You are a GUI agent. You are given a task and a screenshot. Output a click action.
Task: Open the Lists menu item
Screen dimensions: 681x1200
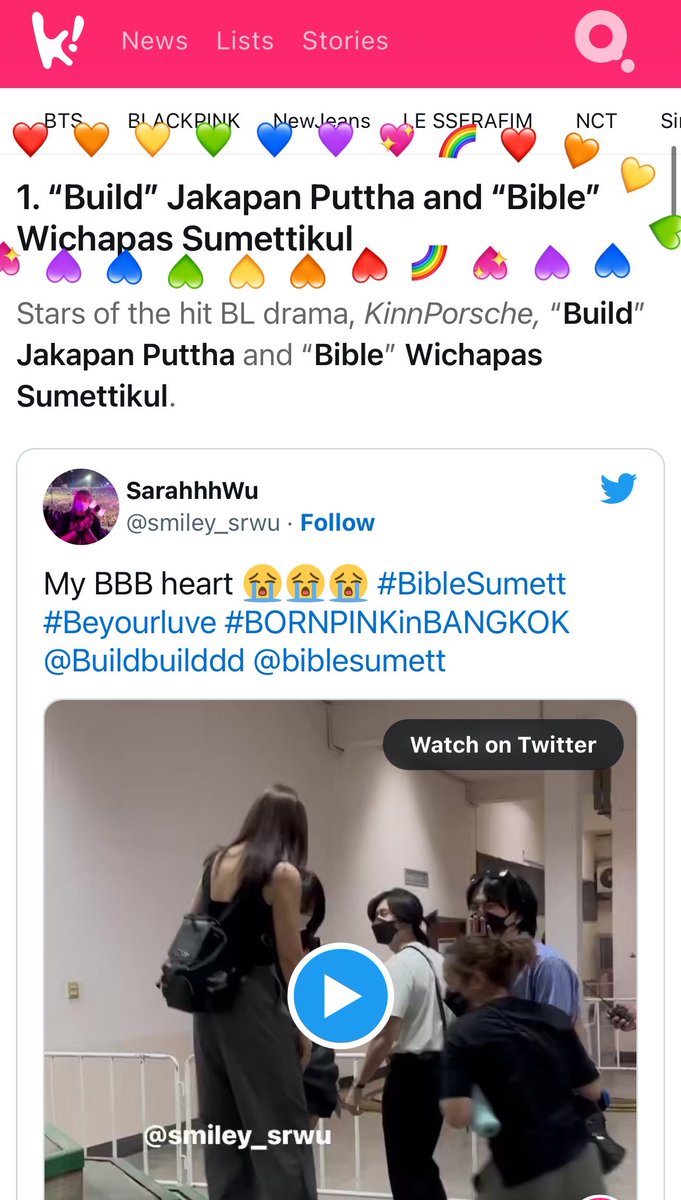pyautogui.click(x=245, y=41)
